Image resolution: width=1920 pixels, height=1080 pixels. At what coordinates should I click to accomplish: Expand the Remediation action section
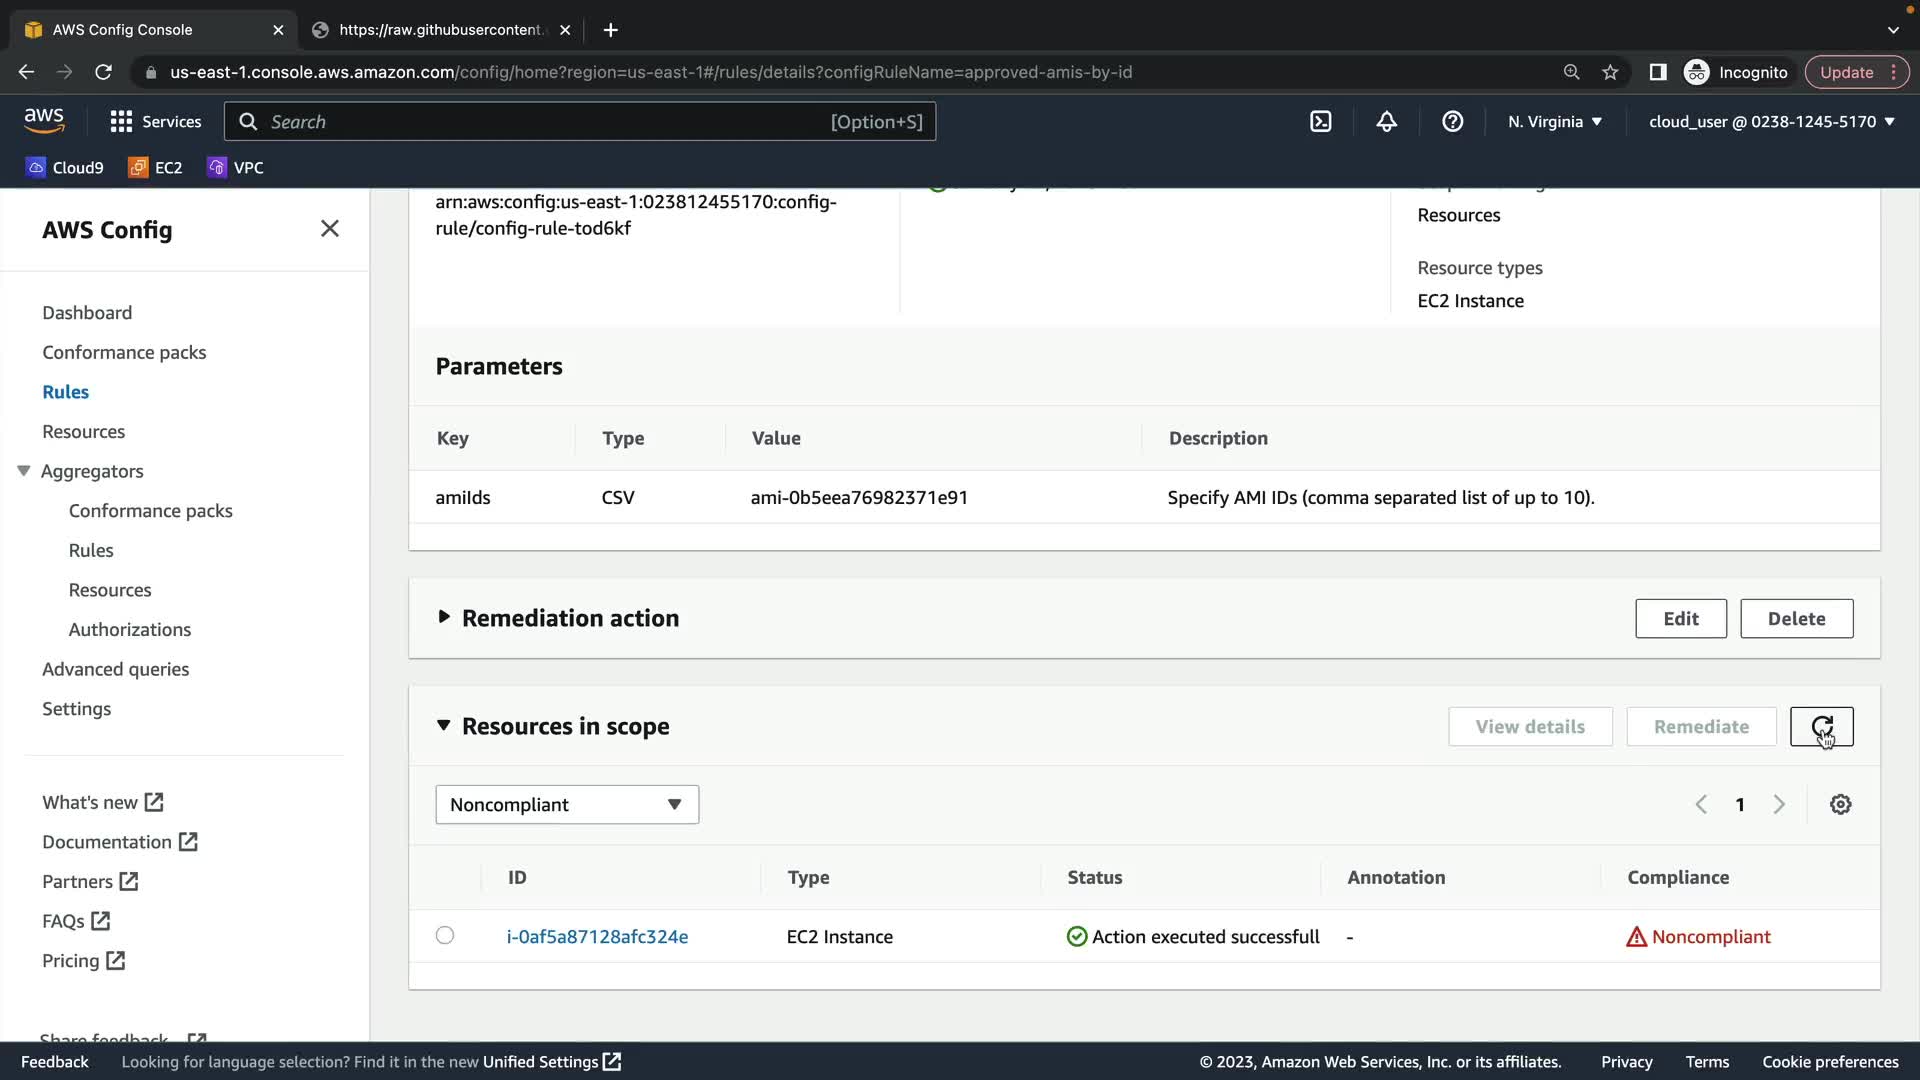pyautogui.click(x=444, y=618)
